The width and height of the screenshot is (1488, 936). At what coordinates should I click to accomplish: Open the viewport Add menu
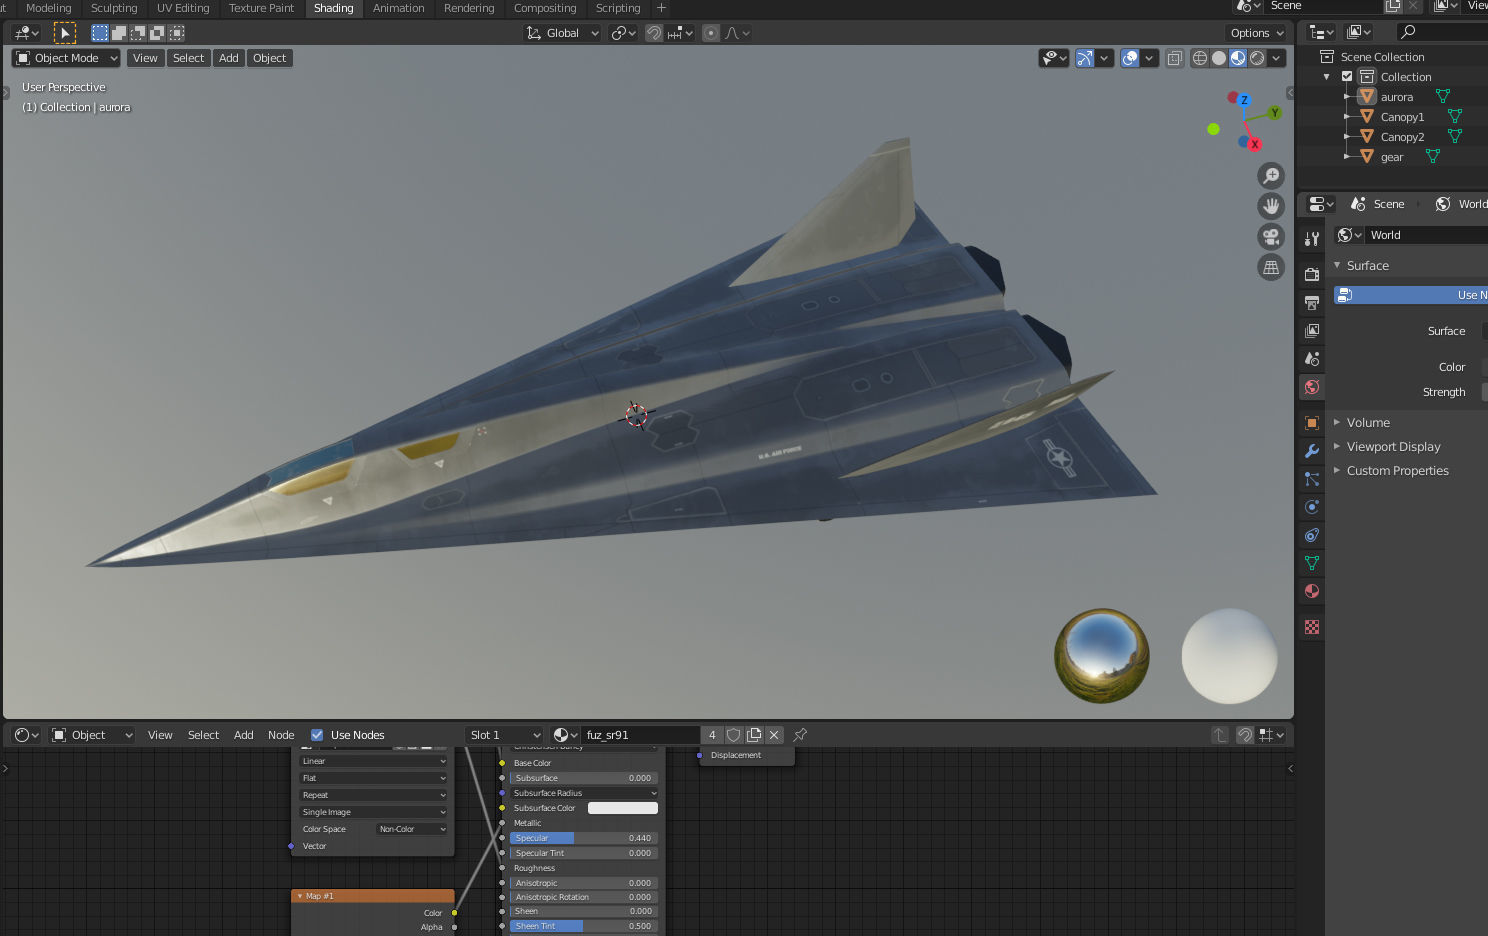[229, 58]
